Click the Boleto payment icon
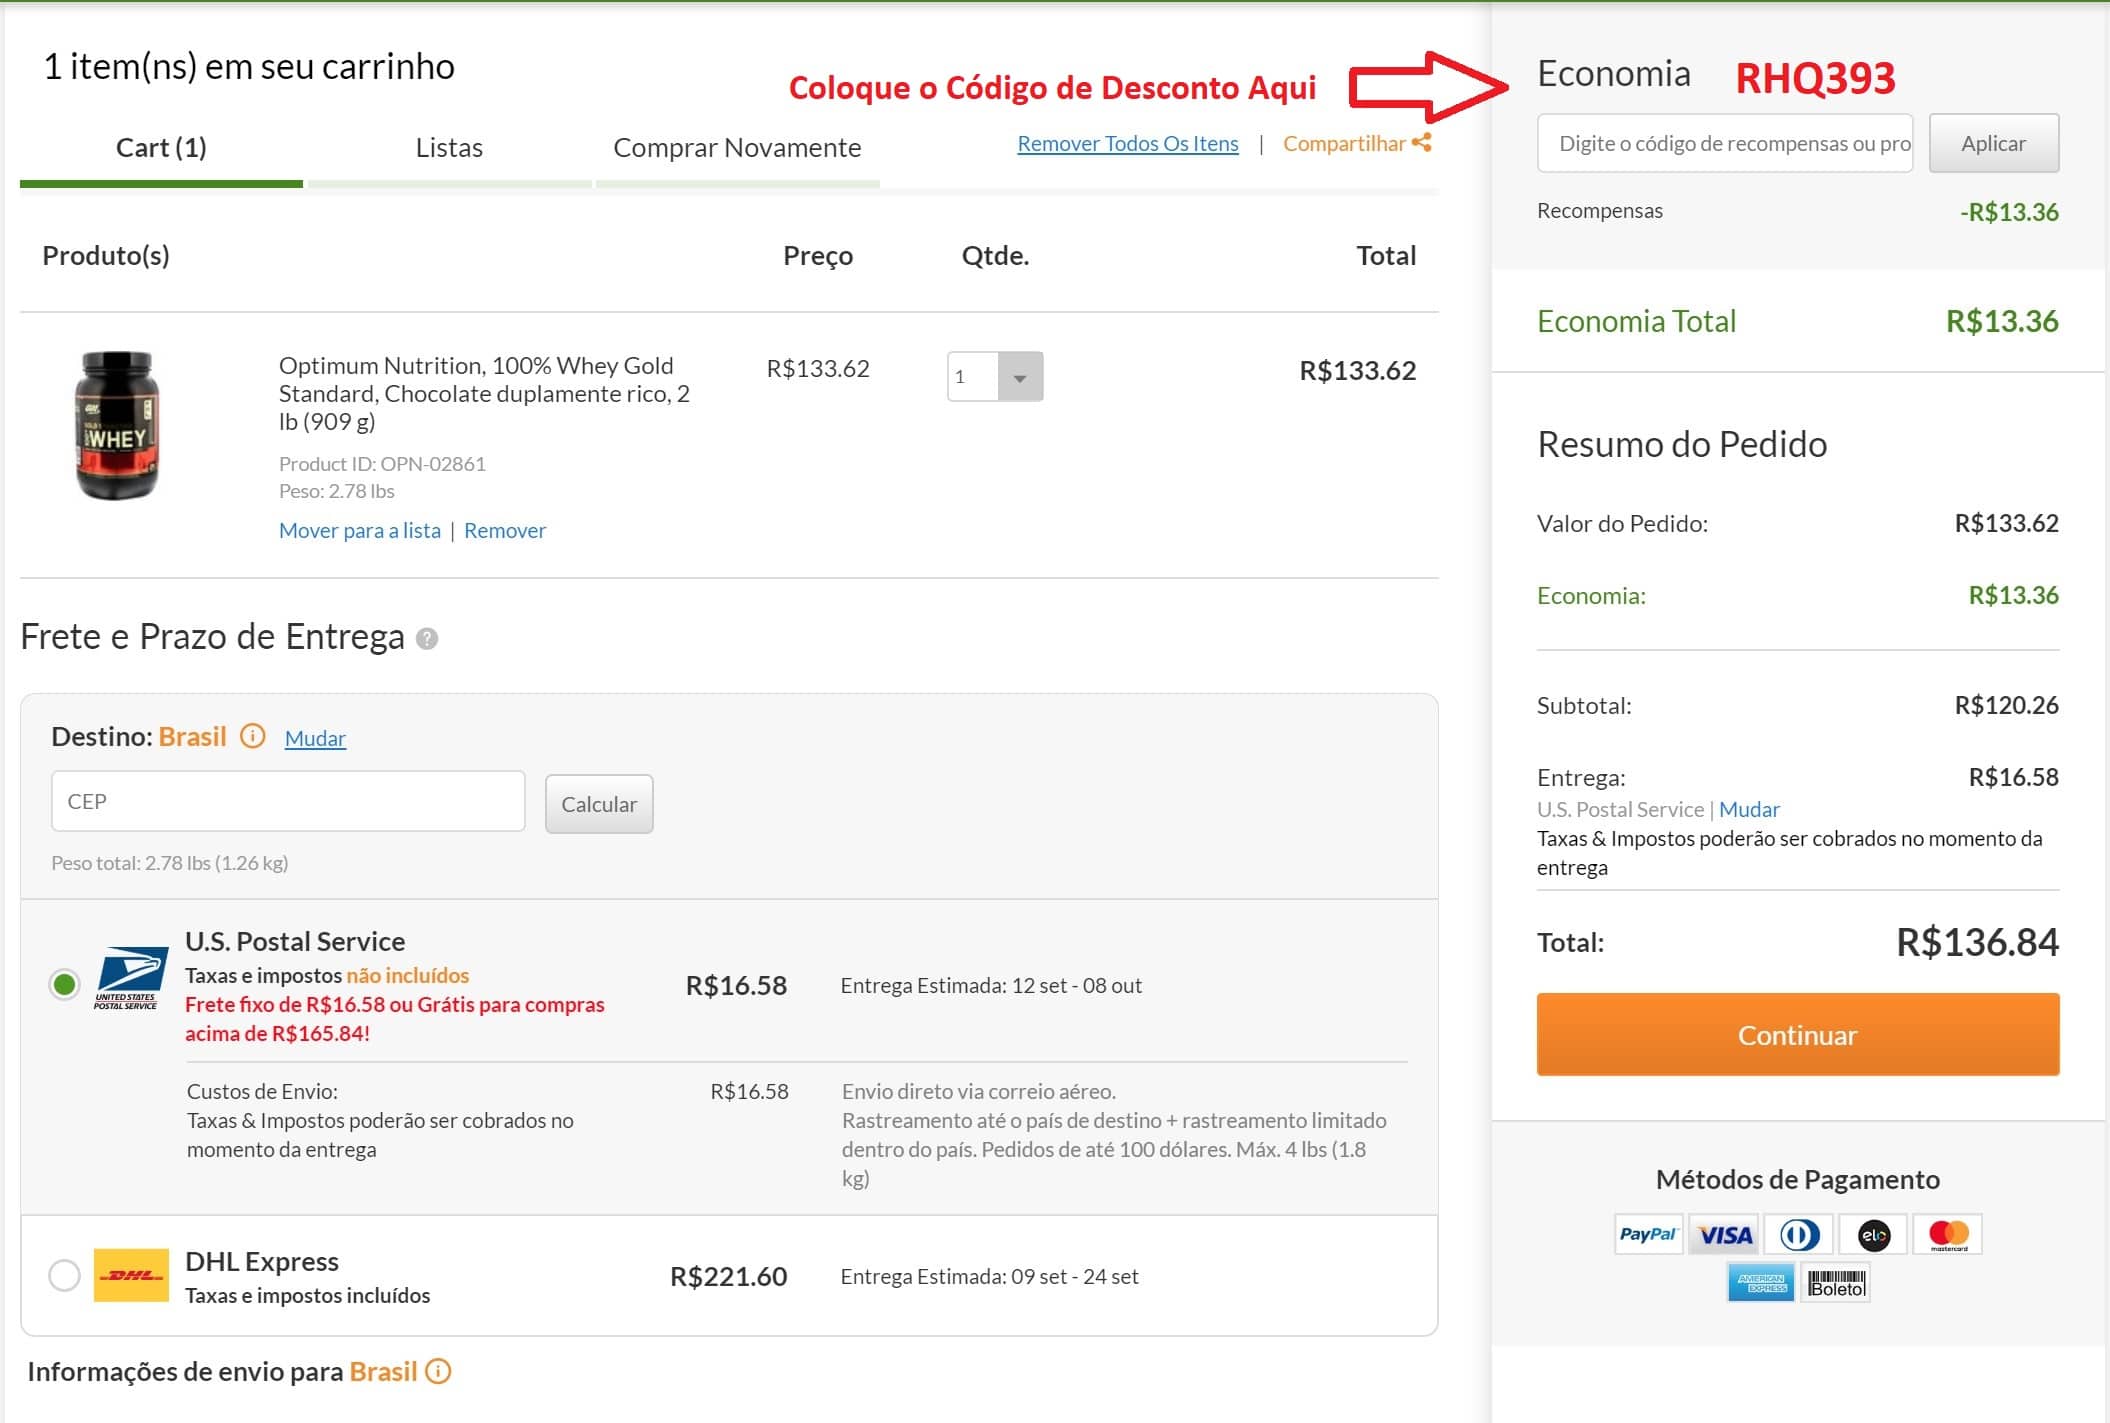 pyautogui.click(x=1836, y=1283)
